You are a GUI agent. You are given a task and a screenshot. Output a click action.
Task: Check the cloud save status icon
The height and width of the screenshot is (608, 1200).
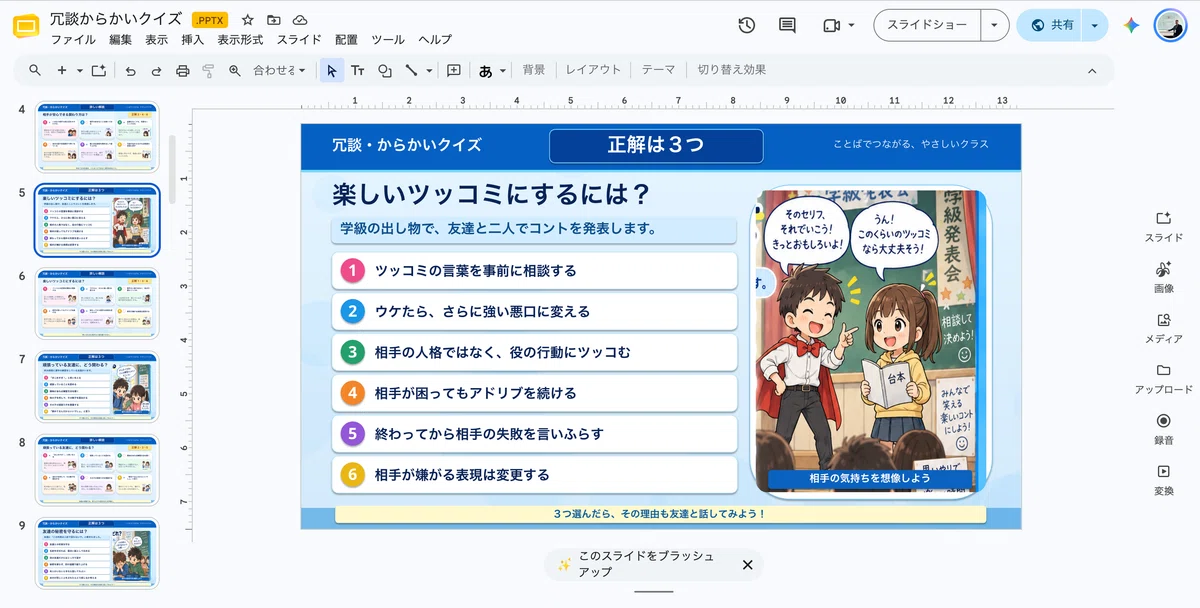[x=300, y=20]
